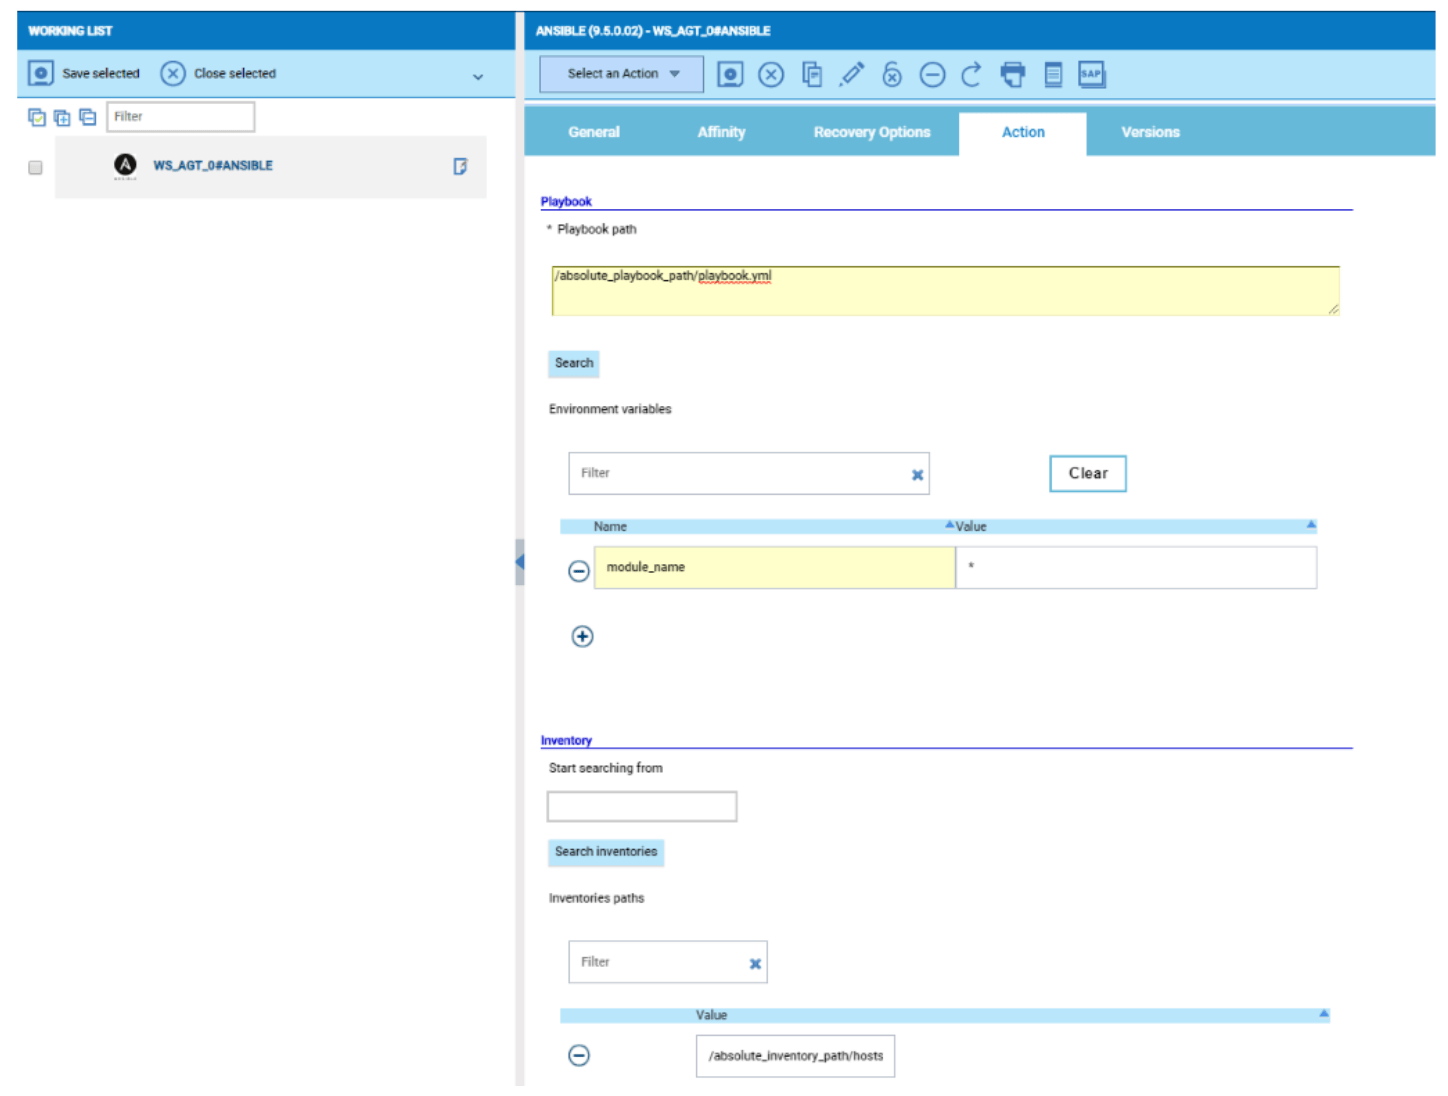Click the unlock padlock icon in toolbar
Viewport: 1448px width, 1096px height.
(x=892, y=74)
